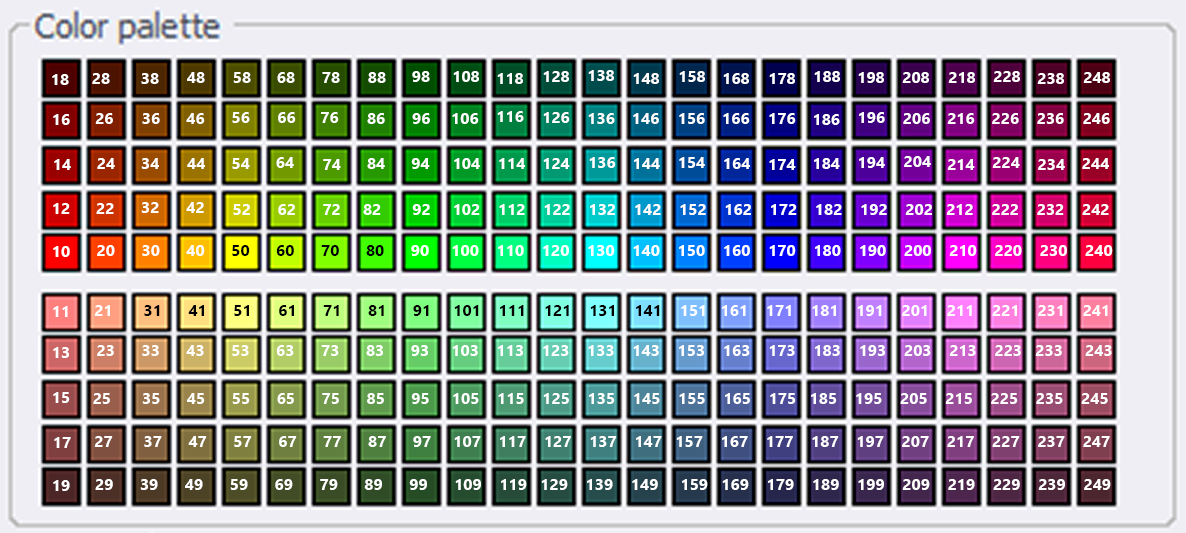Click color swatch number 188
This screenshot has height=533, width=1186.
(x=827, y=78)
